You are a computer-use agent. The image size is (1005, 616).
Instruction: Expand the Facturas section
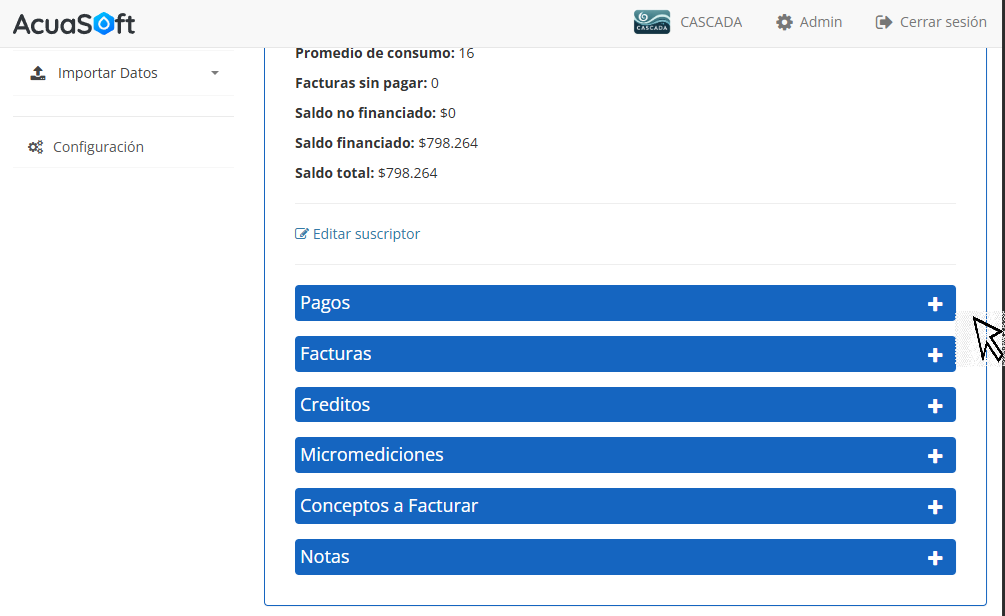pos(624,354)
